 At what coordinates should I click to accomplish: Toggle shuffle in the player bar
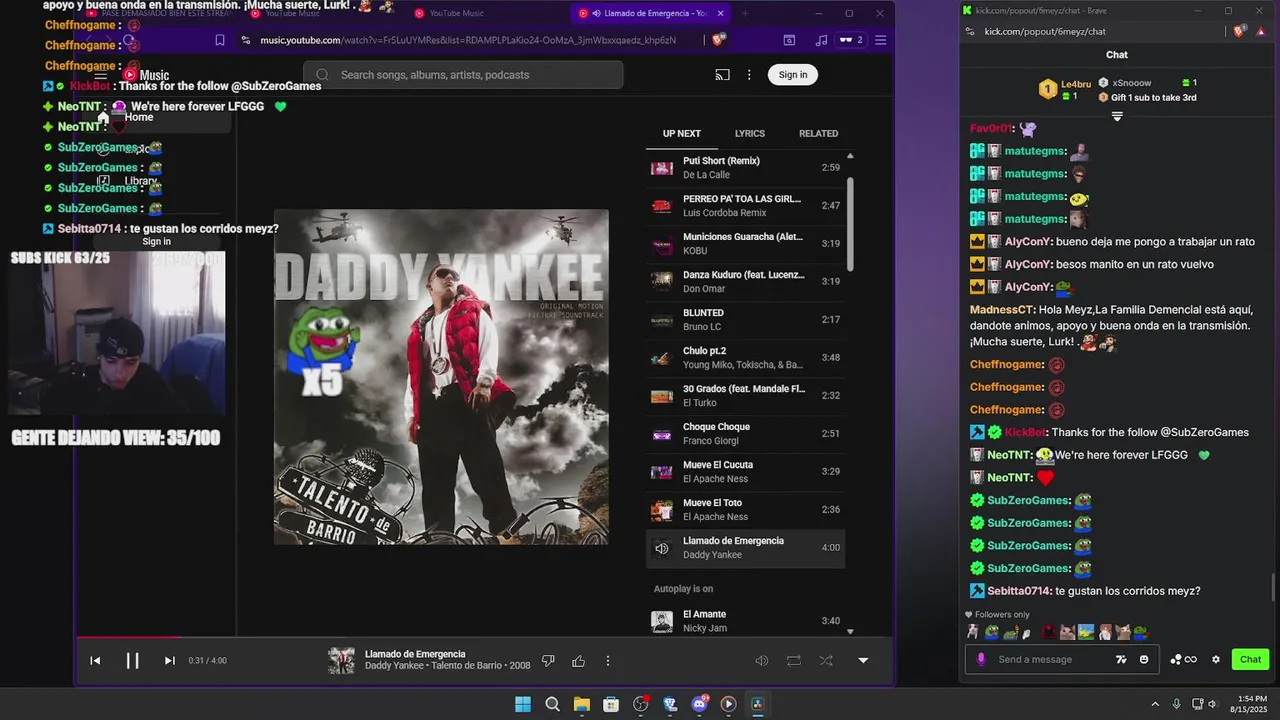[x=826, y=661]
